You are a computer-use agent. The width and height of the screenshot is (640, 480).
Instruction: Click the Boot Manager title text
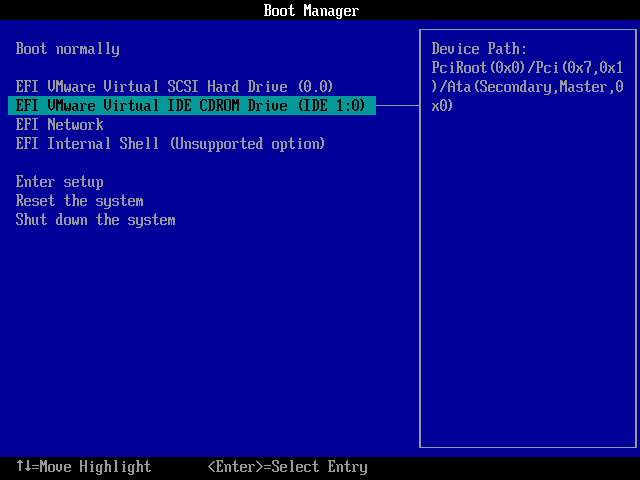311,10
